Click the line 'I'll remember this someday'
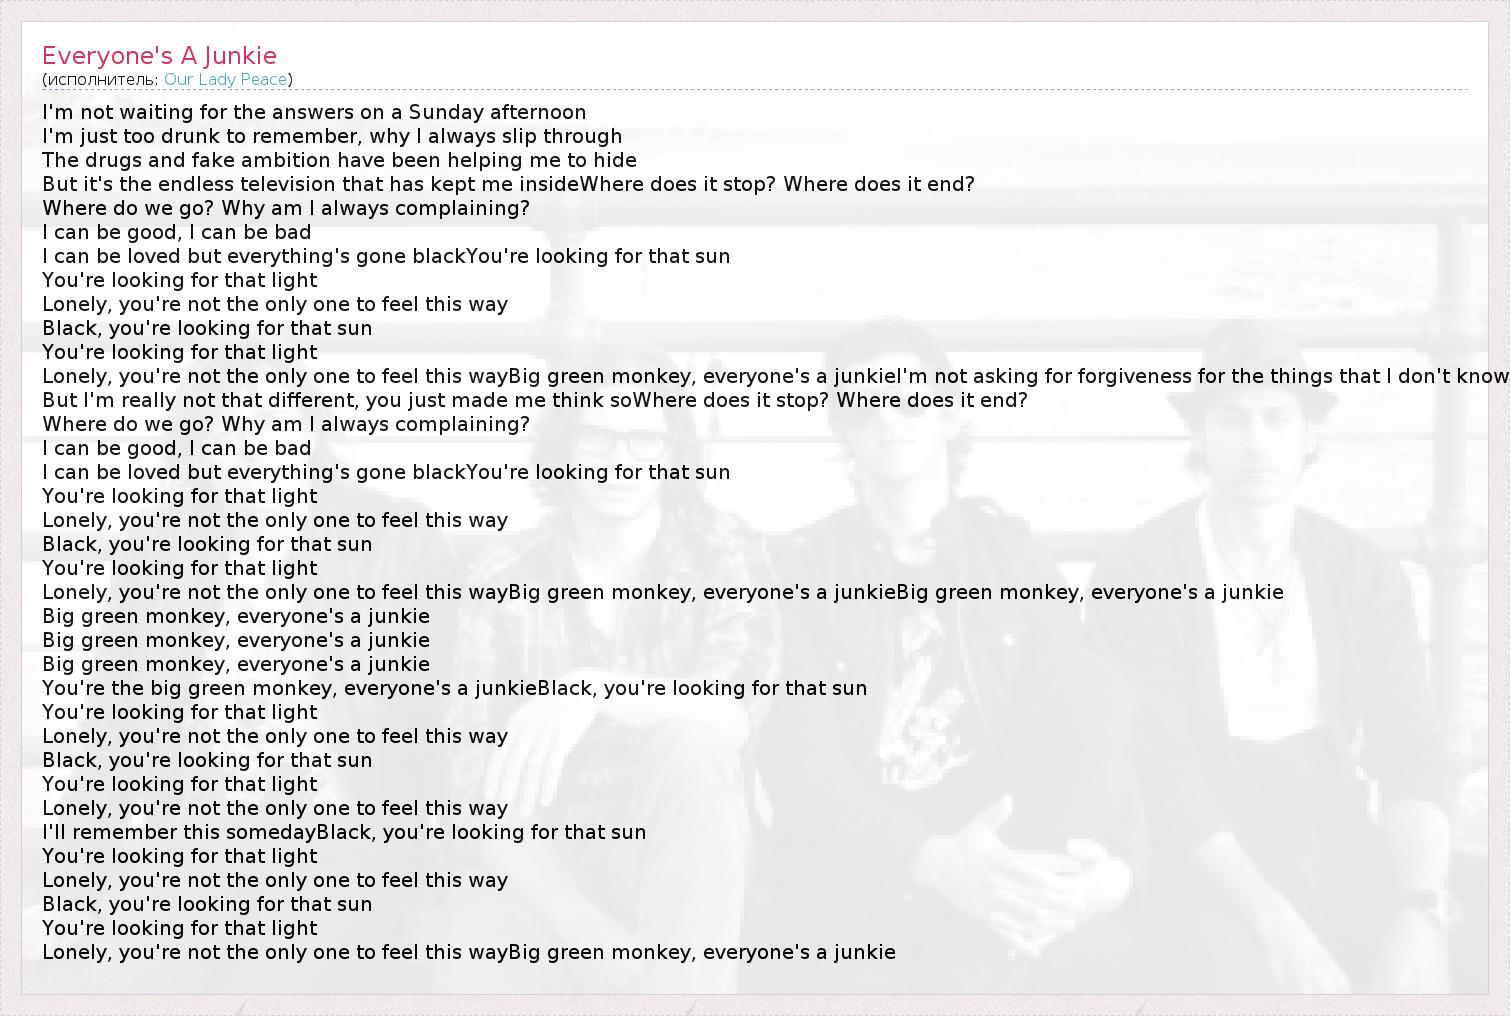The height and width of the screenshot is (1016, 1510). 344,832
